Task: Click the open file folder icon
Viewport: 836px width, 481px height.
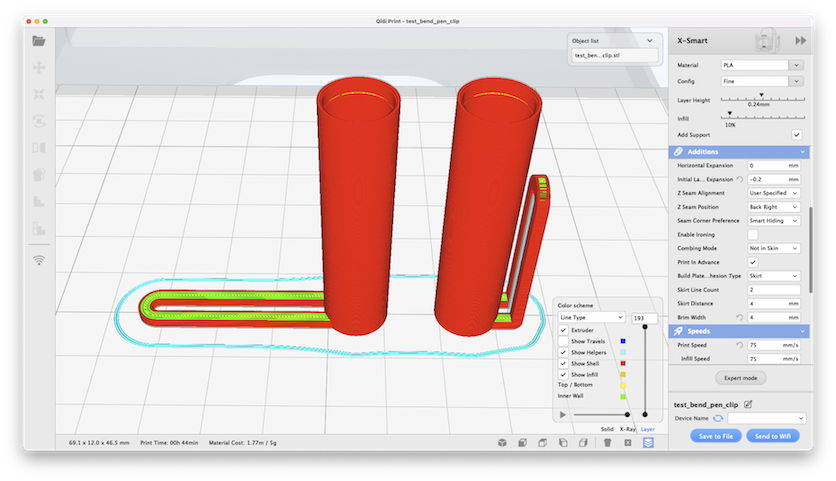Action: [39, 41]
